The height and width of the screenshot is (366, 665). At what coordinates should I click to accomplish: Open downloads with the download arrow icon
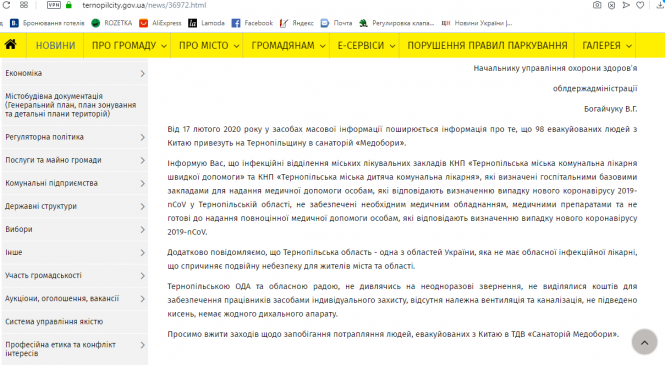(660, 5)
